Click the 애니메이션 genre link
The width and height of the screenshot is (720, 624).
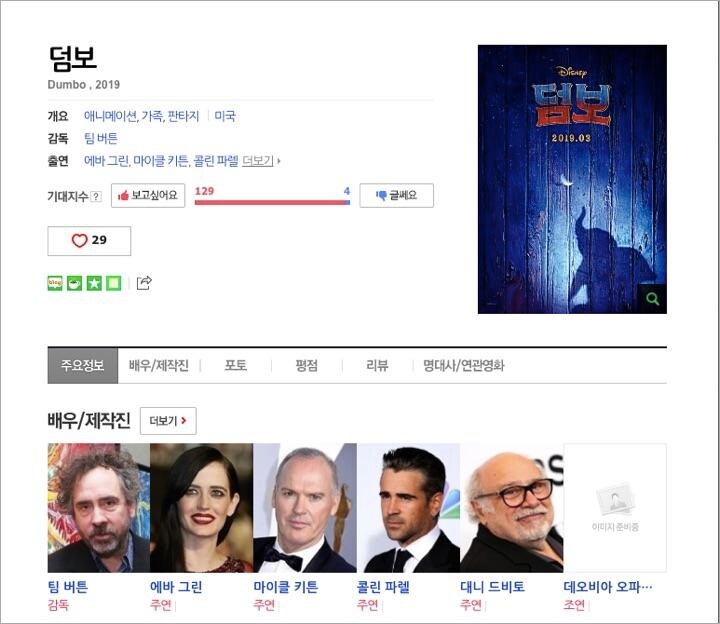click(110, 116)
